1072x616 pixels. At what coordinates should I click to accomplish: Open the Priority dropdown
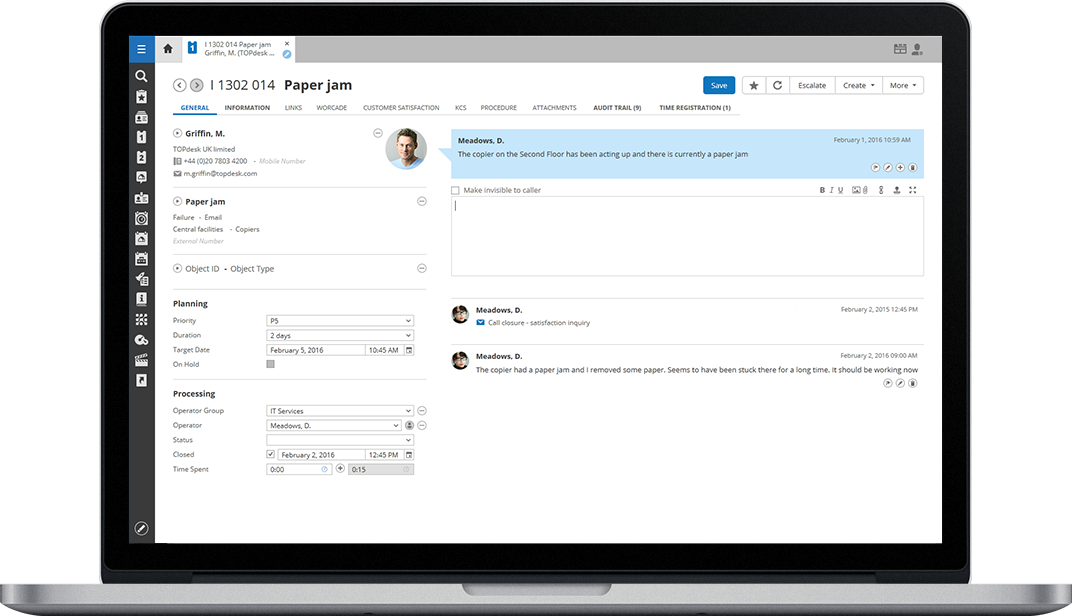340,321
